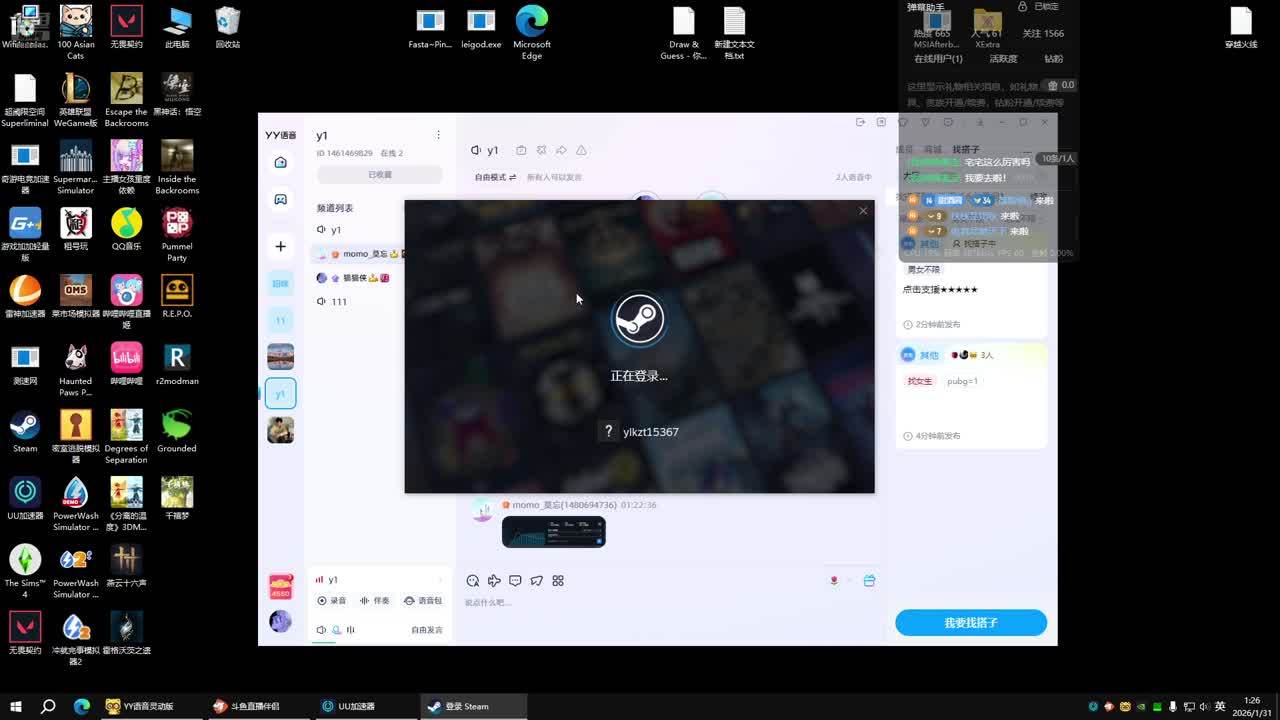Screen dimensions: 1280x720
Task: Click the 找女生 tag in right panel
Action: click(x=920, y=381)
